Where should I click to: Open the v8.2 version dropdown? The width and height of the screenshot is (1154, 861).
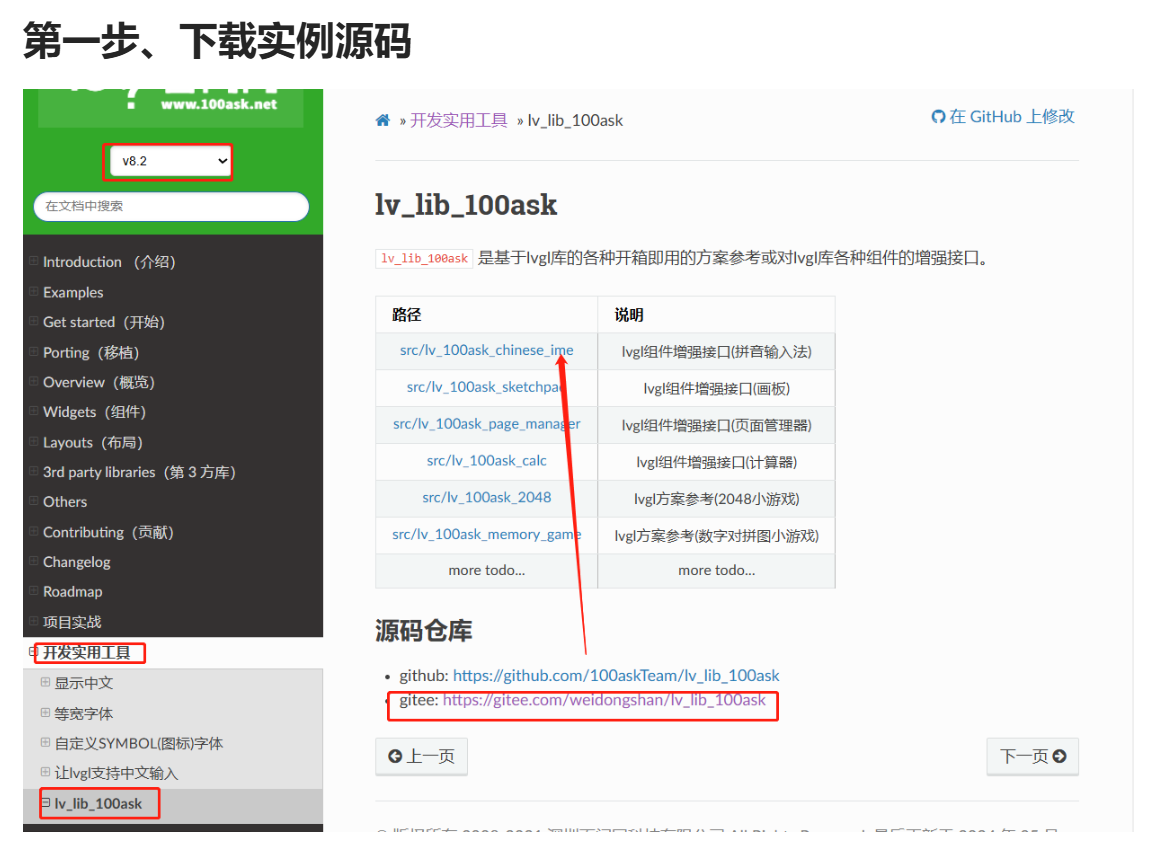pyautogui.click(x=170, y=161)
